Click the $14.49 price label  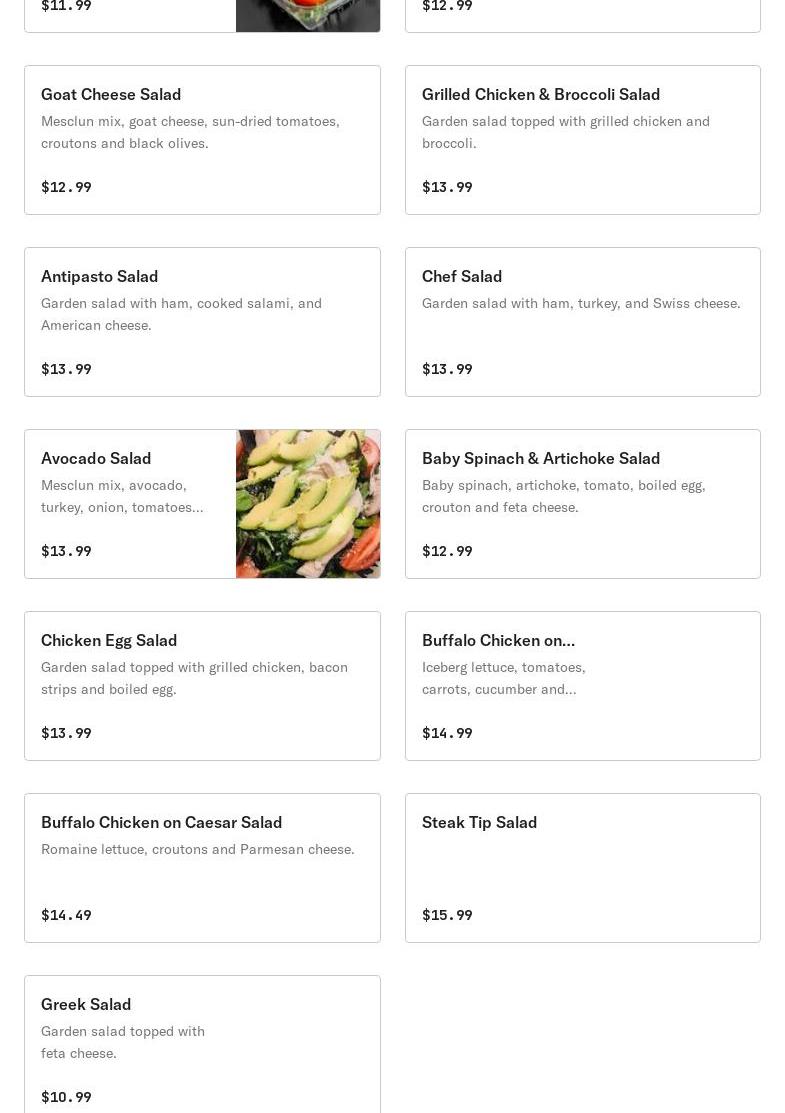tap(66, 915)
